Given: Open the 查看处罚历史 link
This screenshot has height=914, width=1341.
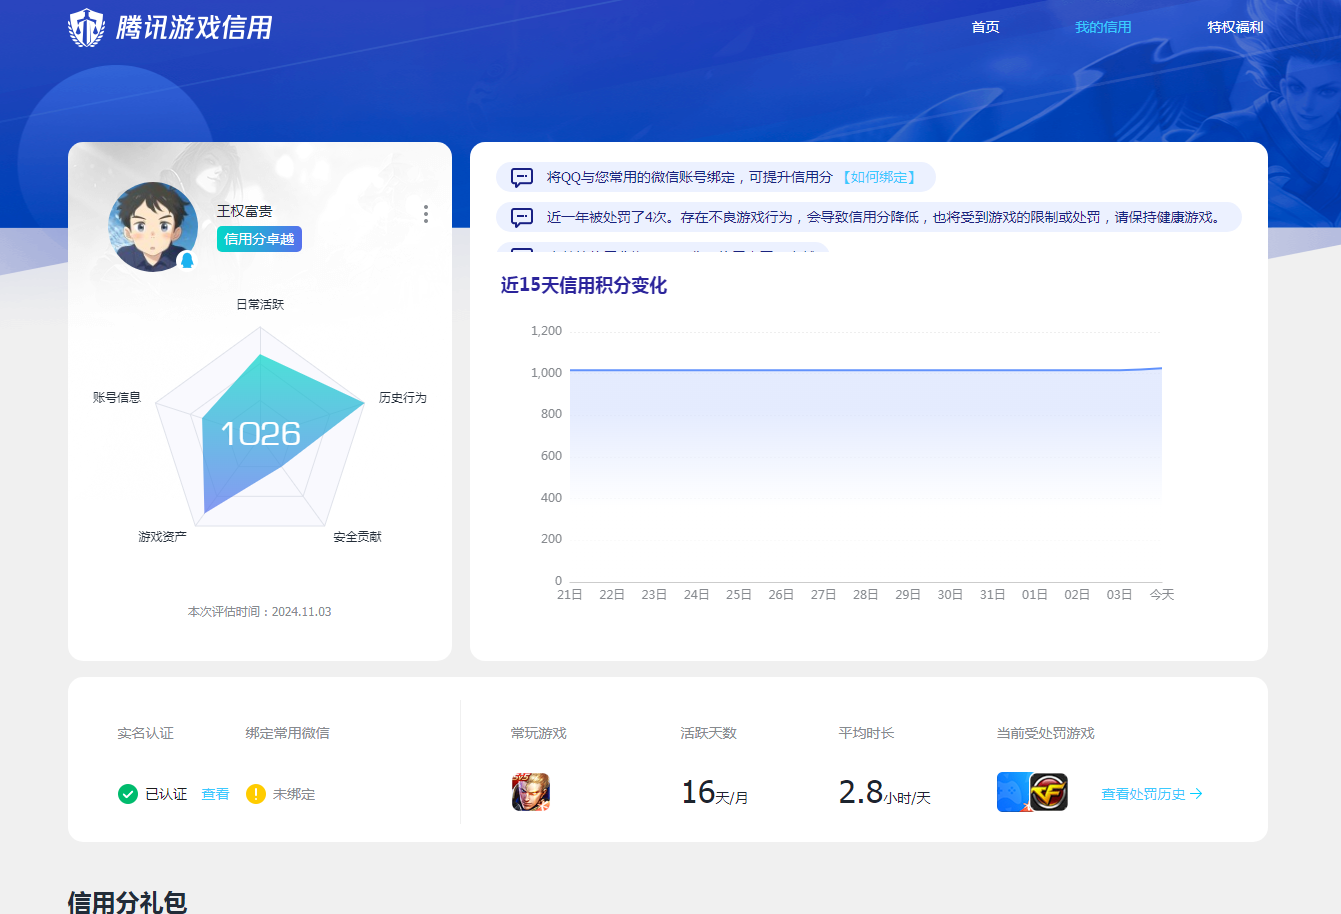Looking at the screenshot, I should [1151, 794].
